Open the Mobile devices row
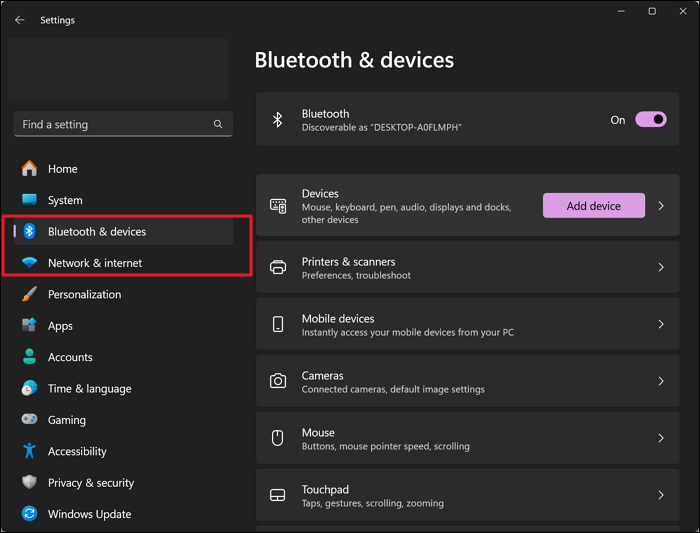700x533 pixels. (467, 324)
